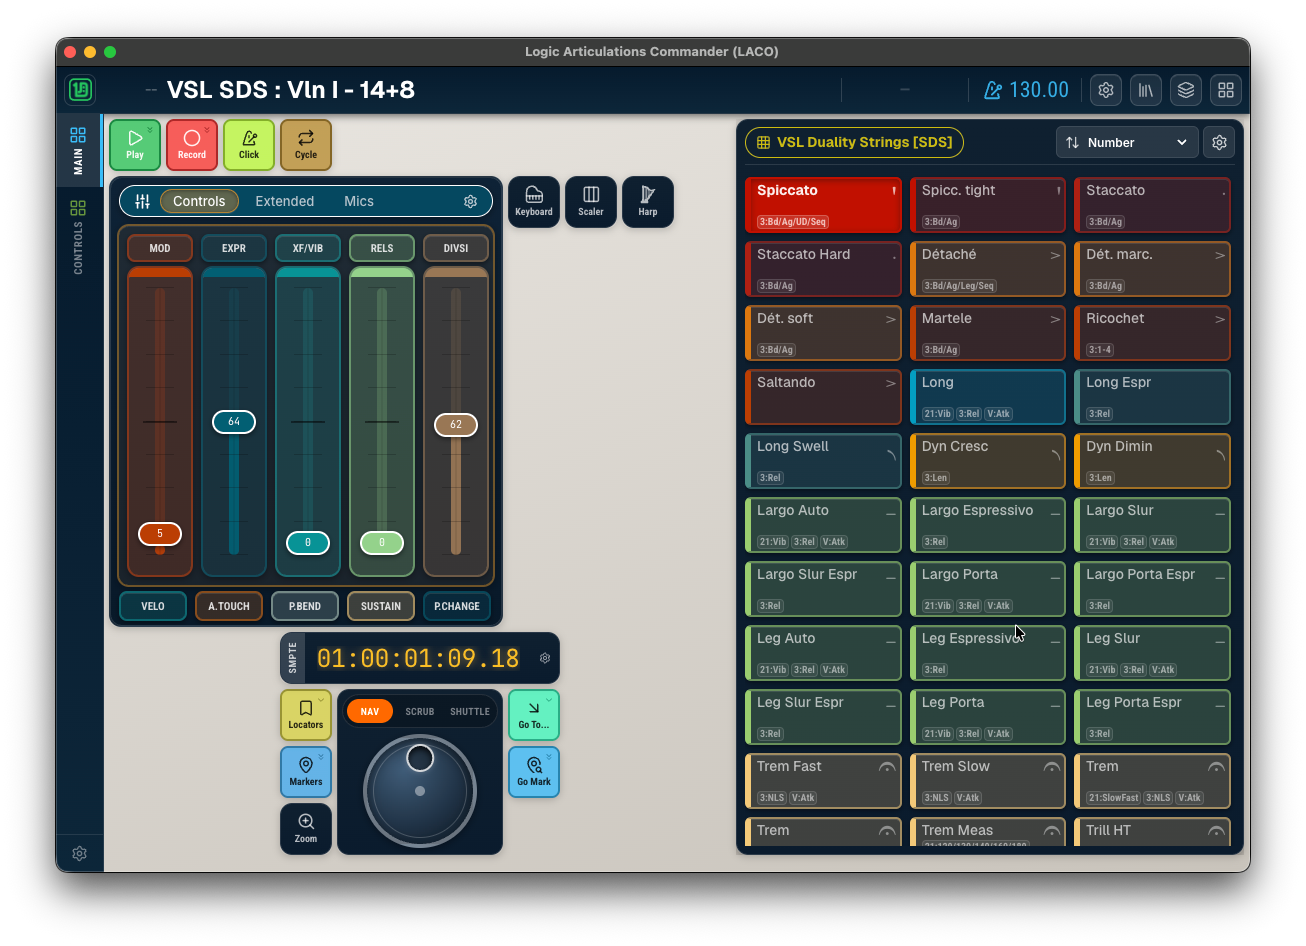This screenshot has width=1306, height=946.
Task: Open the Go To... menu
Action: point(534,715)
